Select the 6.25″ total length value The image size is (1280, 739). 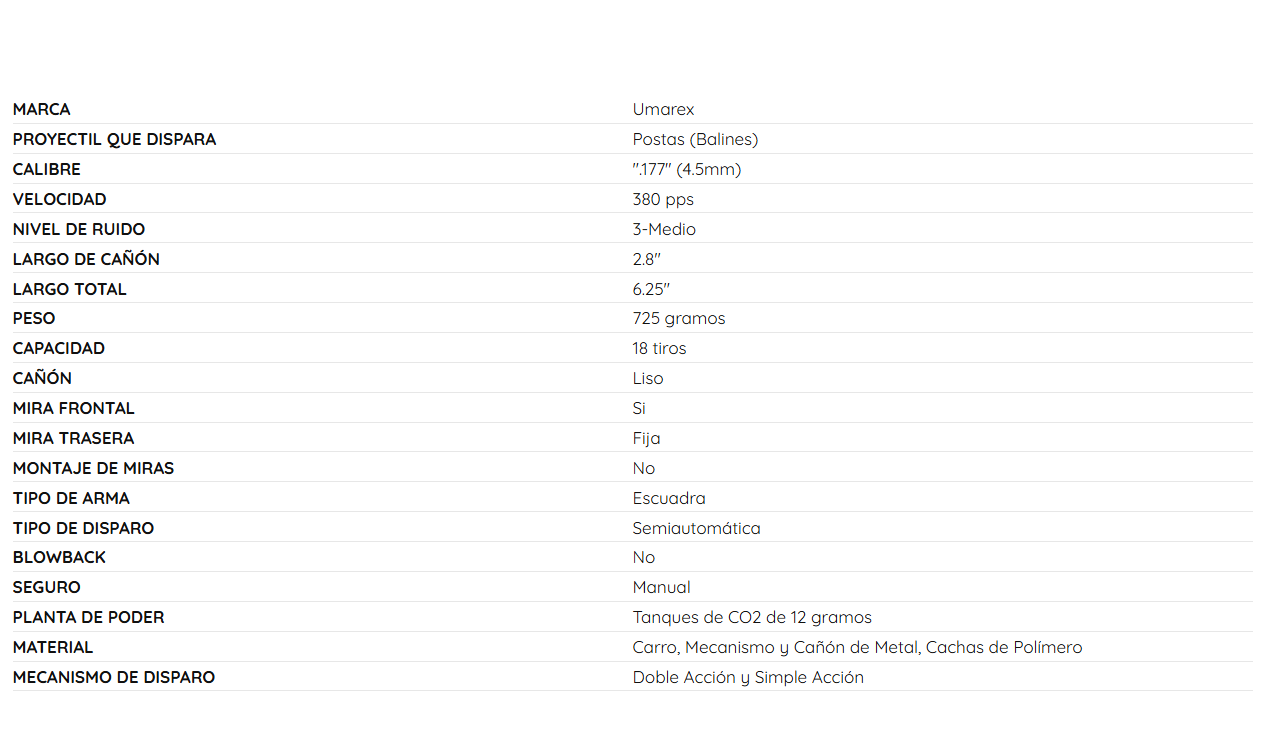pyautogui.click(x=651, y=289)
